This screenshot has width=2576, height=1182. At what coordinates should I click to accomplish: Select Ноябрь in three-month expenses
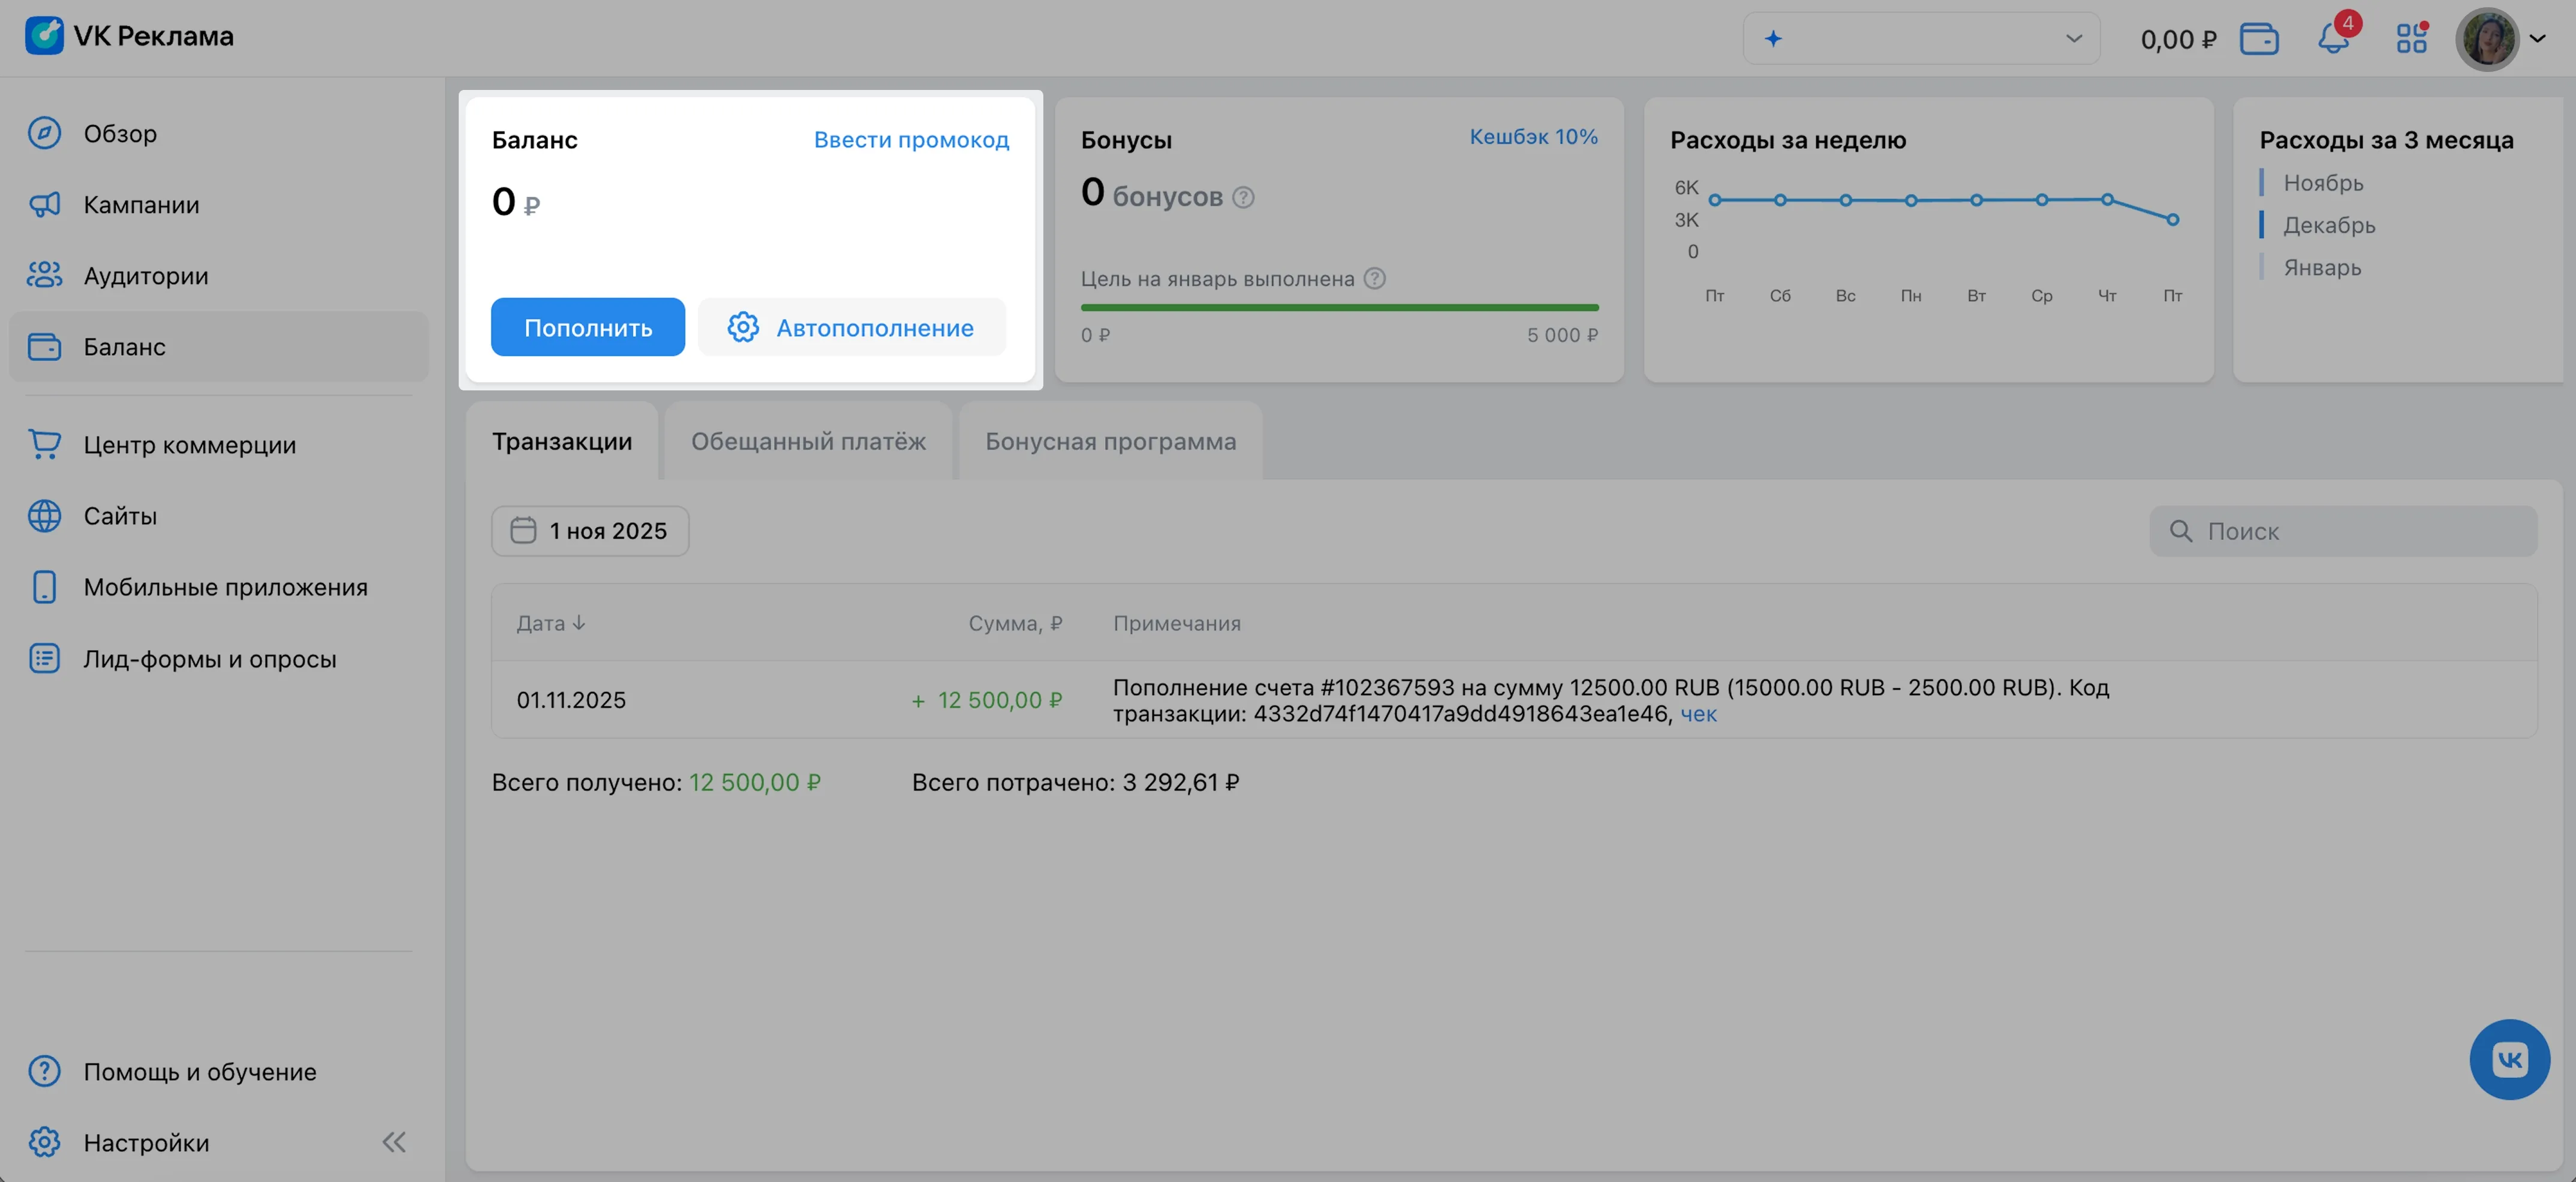[2323, 183]
